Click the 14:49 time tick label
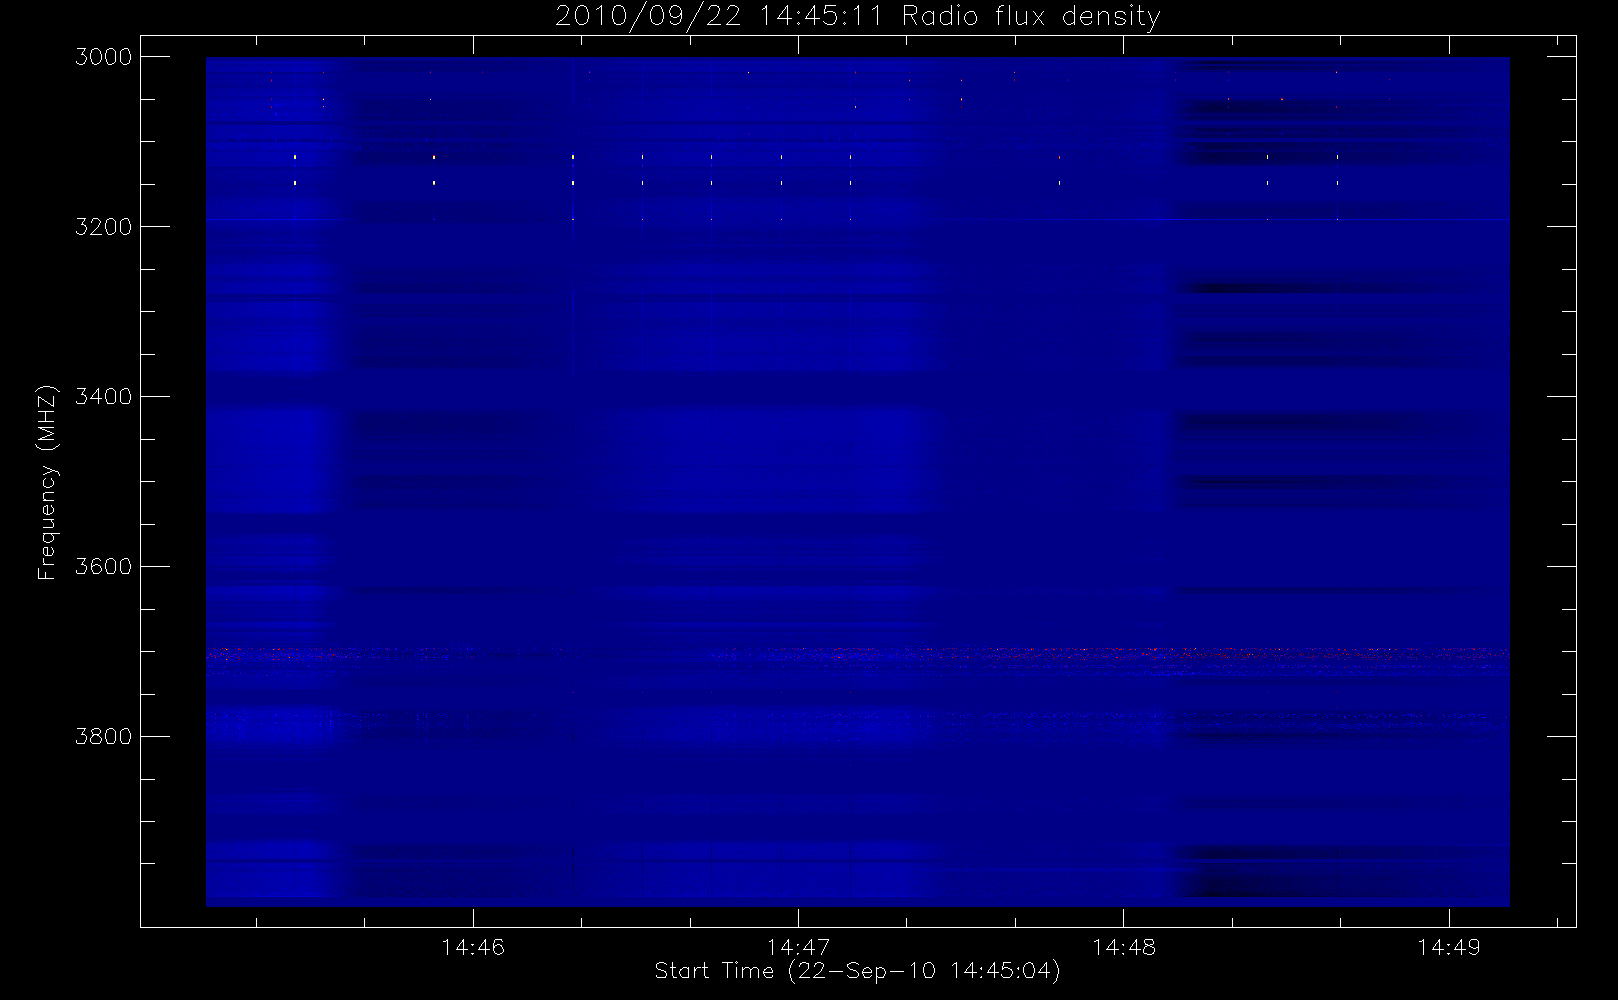 click(1449, 947)
